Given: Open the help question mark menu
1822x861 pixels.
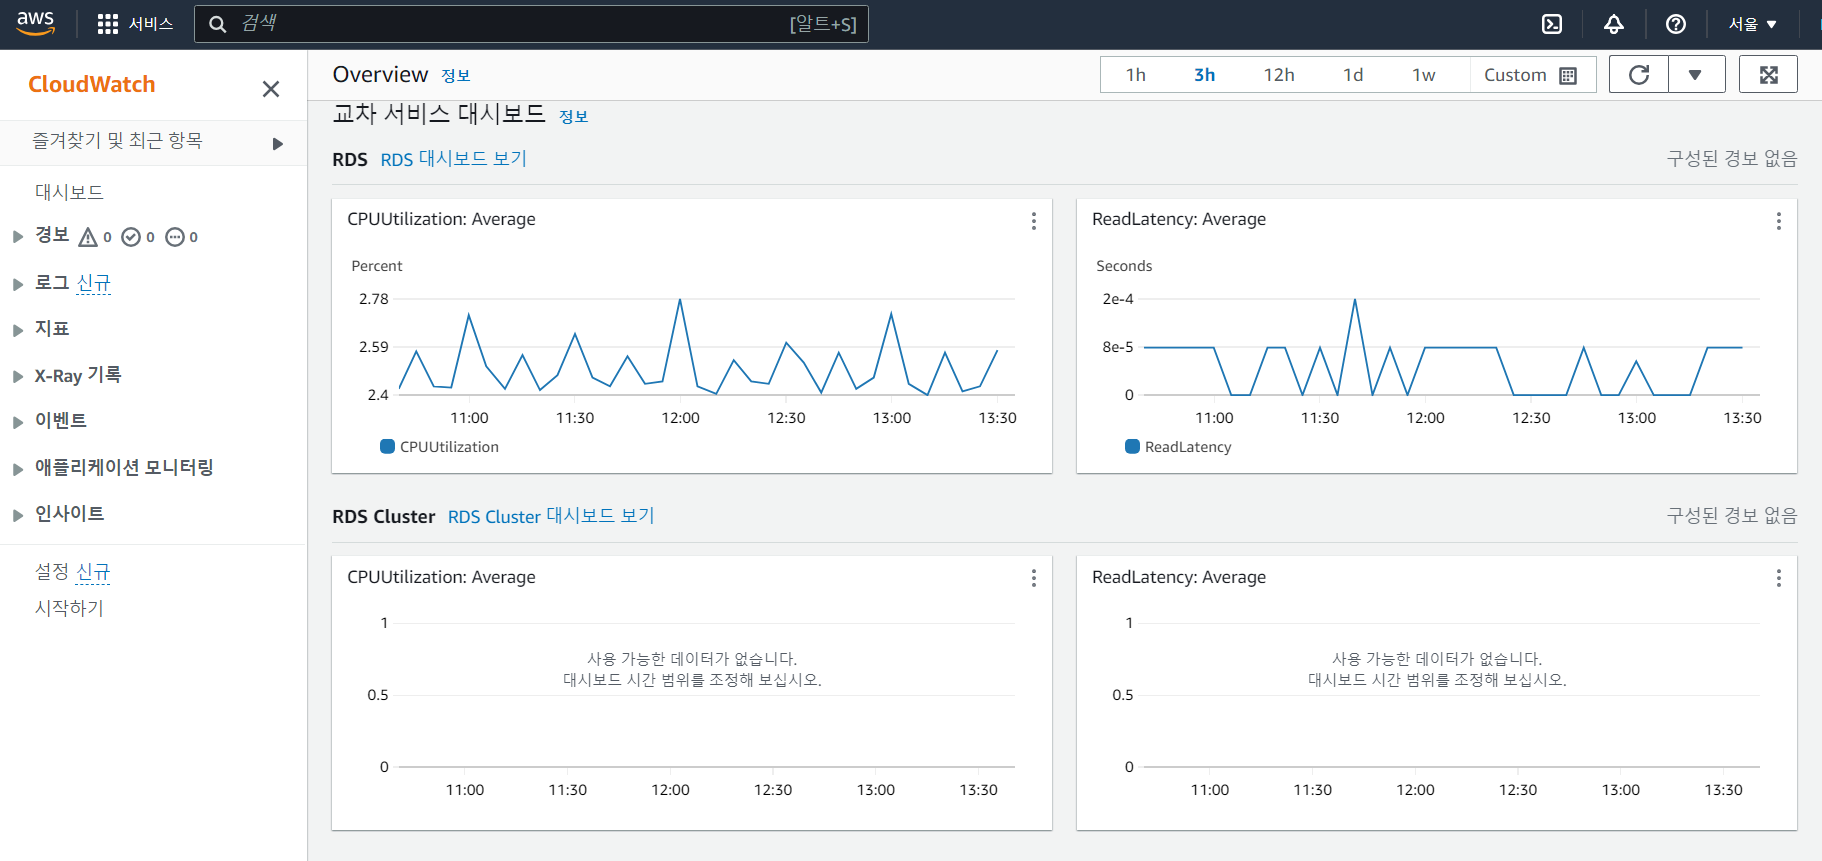Looking at the screenshot, I should (1676, 24).
